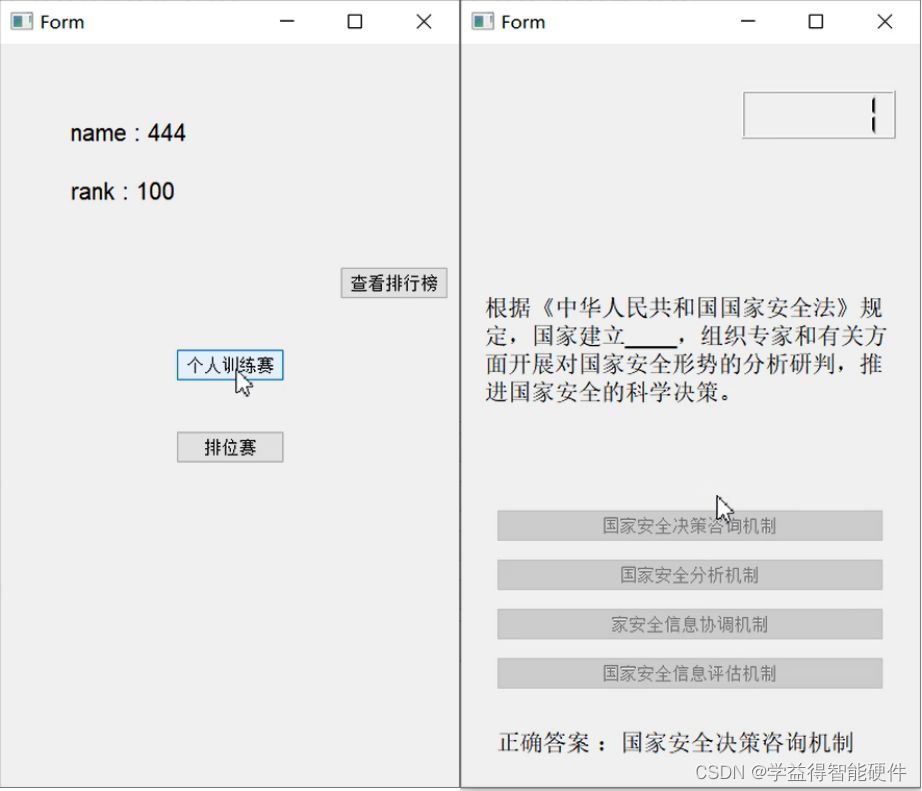This screenshot has width=922, height=791.
Task: Maximize the left Form window
Action: coord(355,22)
